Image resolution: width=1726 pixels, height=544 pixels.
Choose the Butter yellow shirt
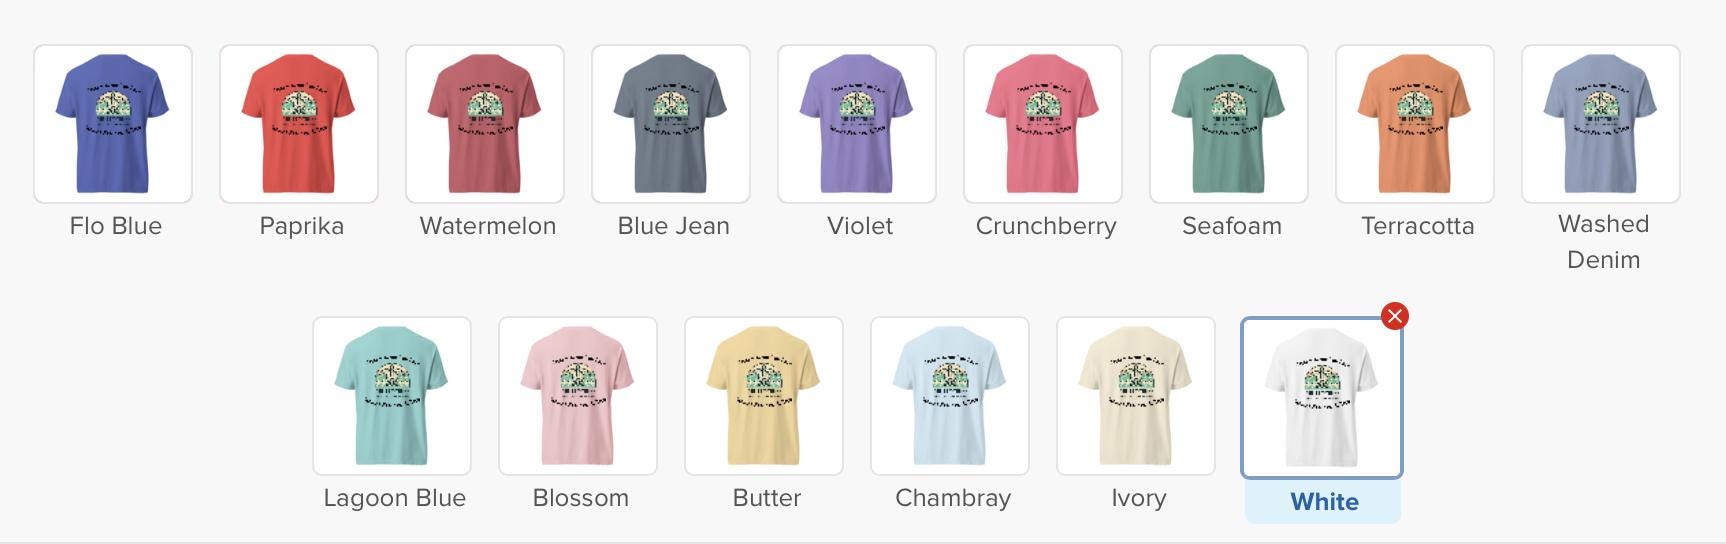(764, 396)
